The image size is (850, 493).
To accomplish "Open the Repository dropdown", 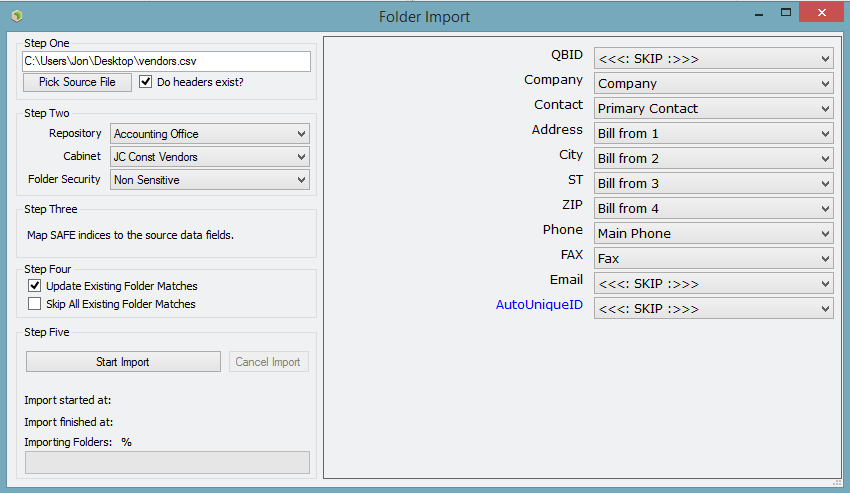I will click(x=210, y=134).
